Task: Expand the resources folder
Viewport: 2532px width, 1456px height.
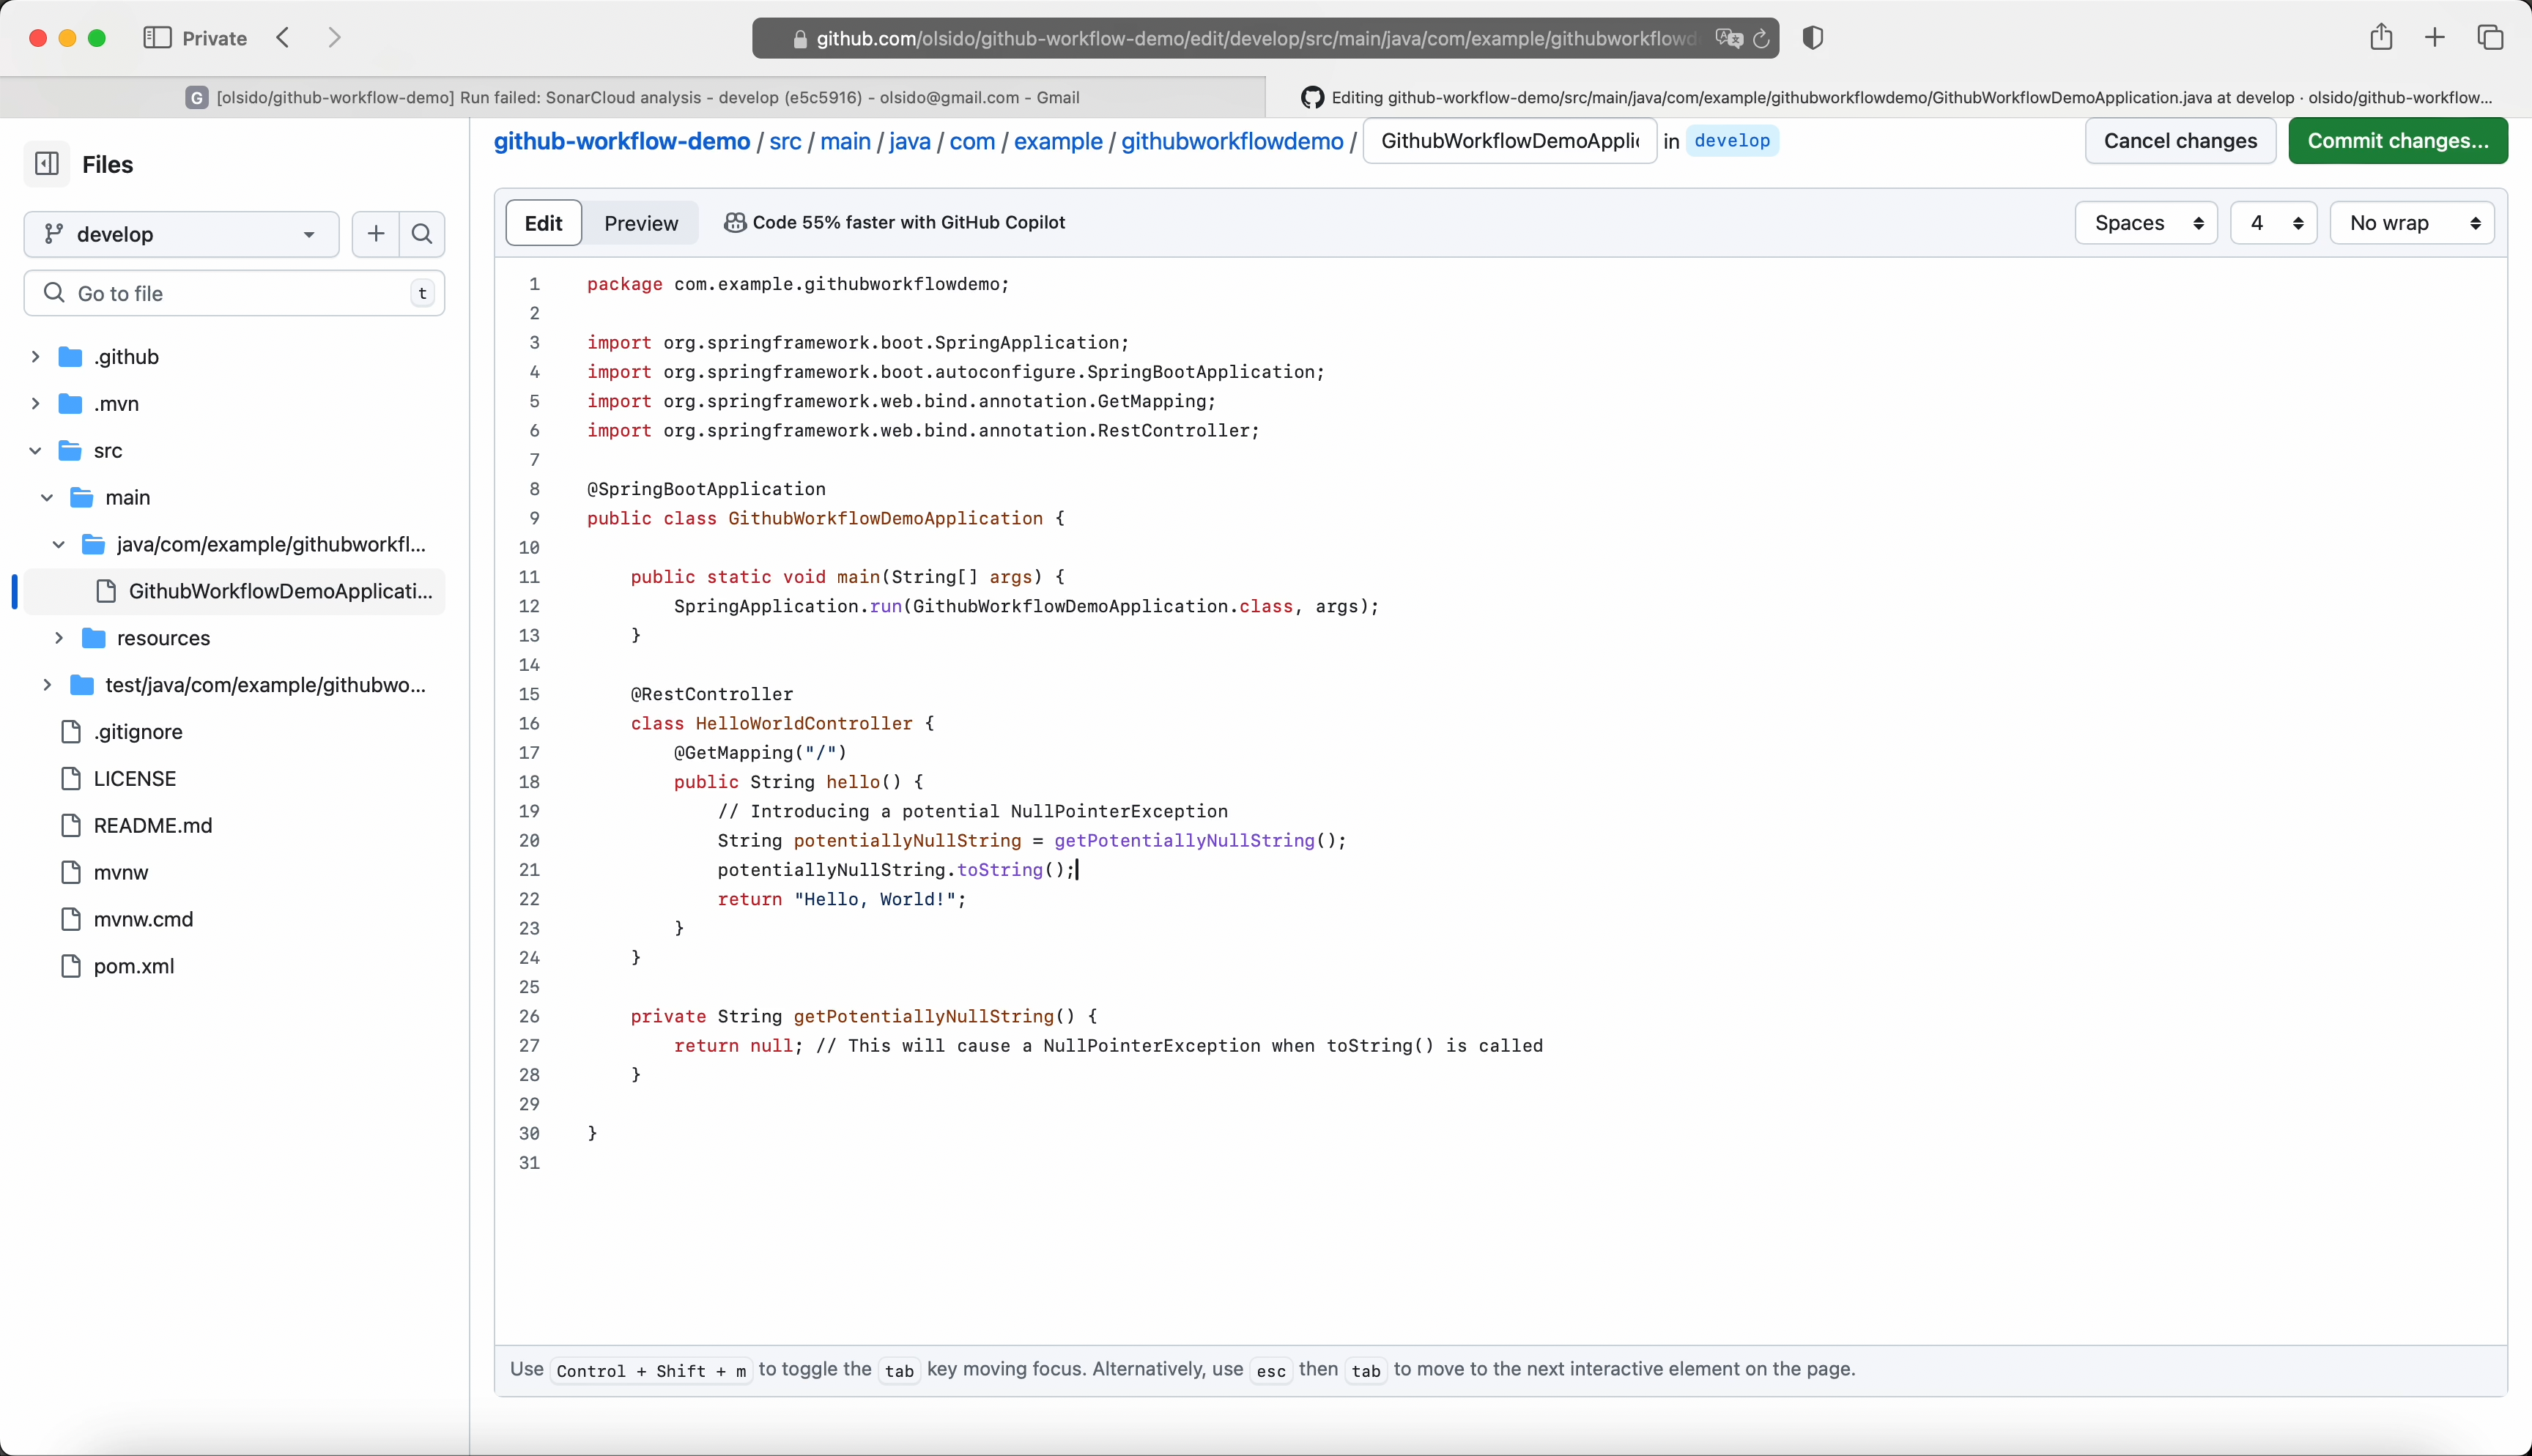Action: [x=59, y=638]
